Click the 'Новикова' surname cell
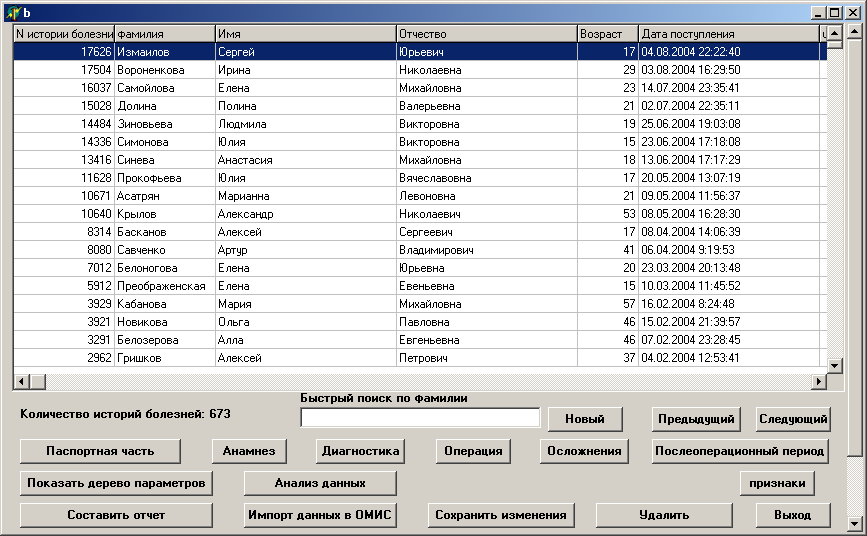The image size is (867, 536). pos(165,322)
